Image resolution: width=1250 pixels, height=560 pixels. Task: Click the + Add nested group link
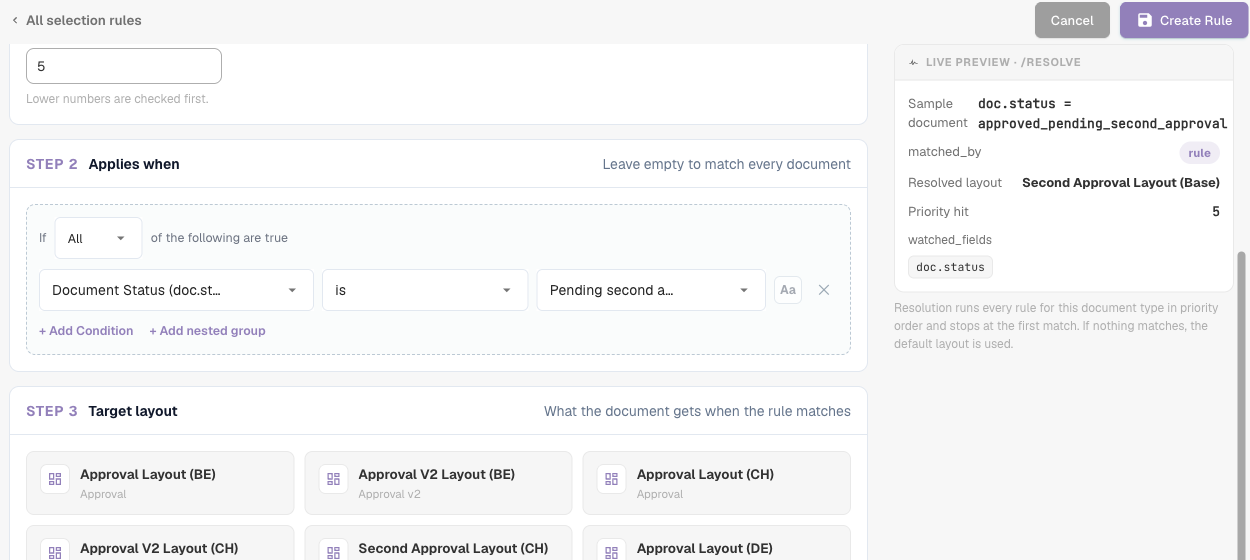pyautogui.click(x=207, y=331)
